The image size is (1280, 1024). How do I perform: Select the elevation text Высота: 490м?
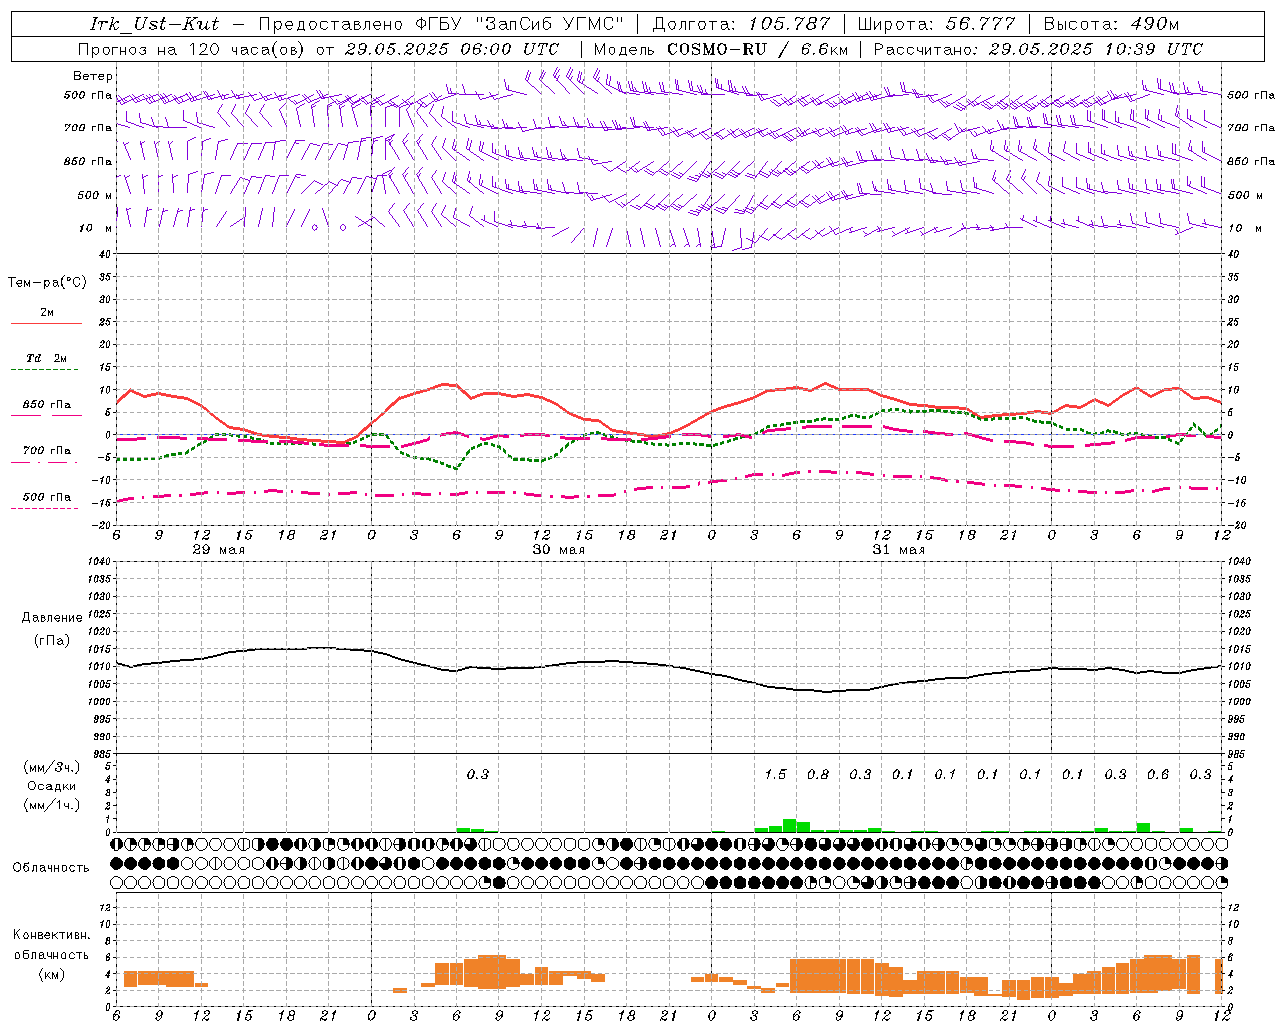point(1111,24)
